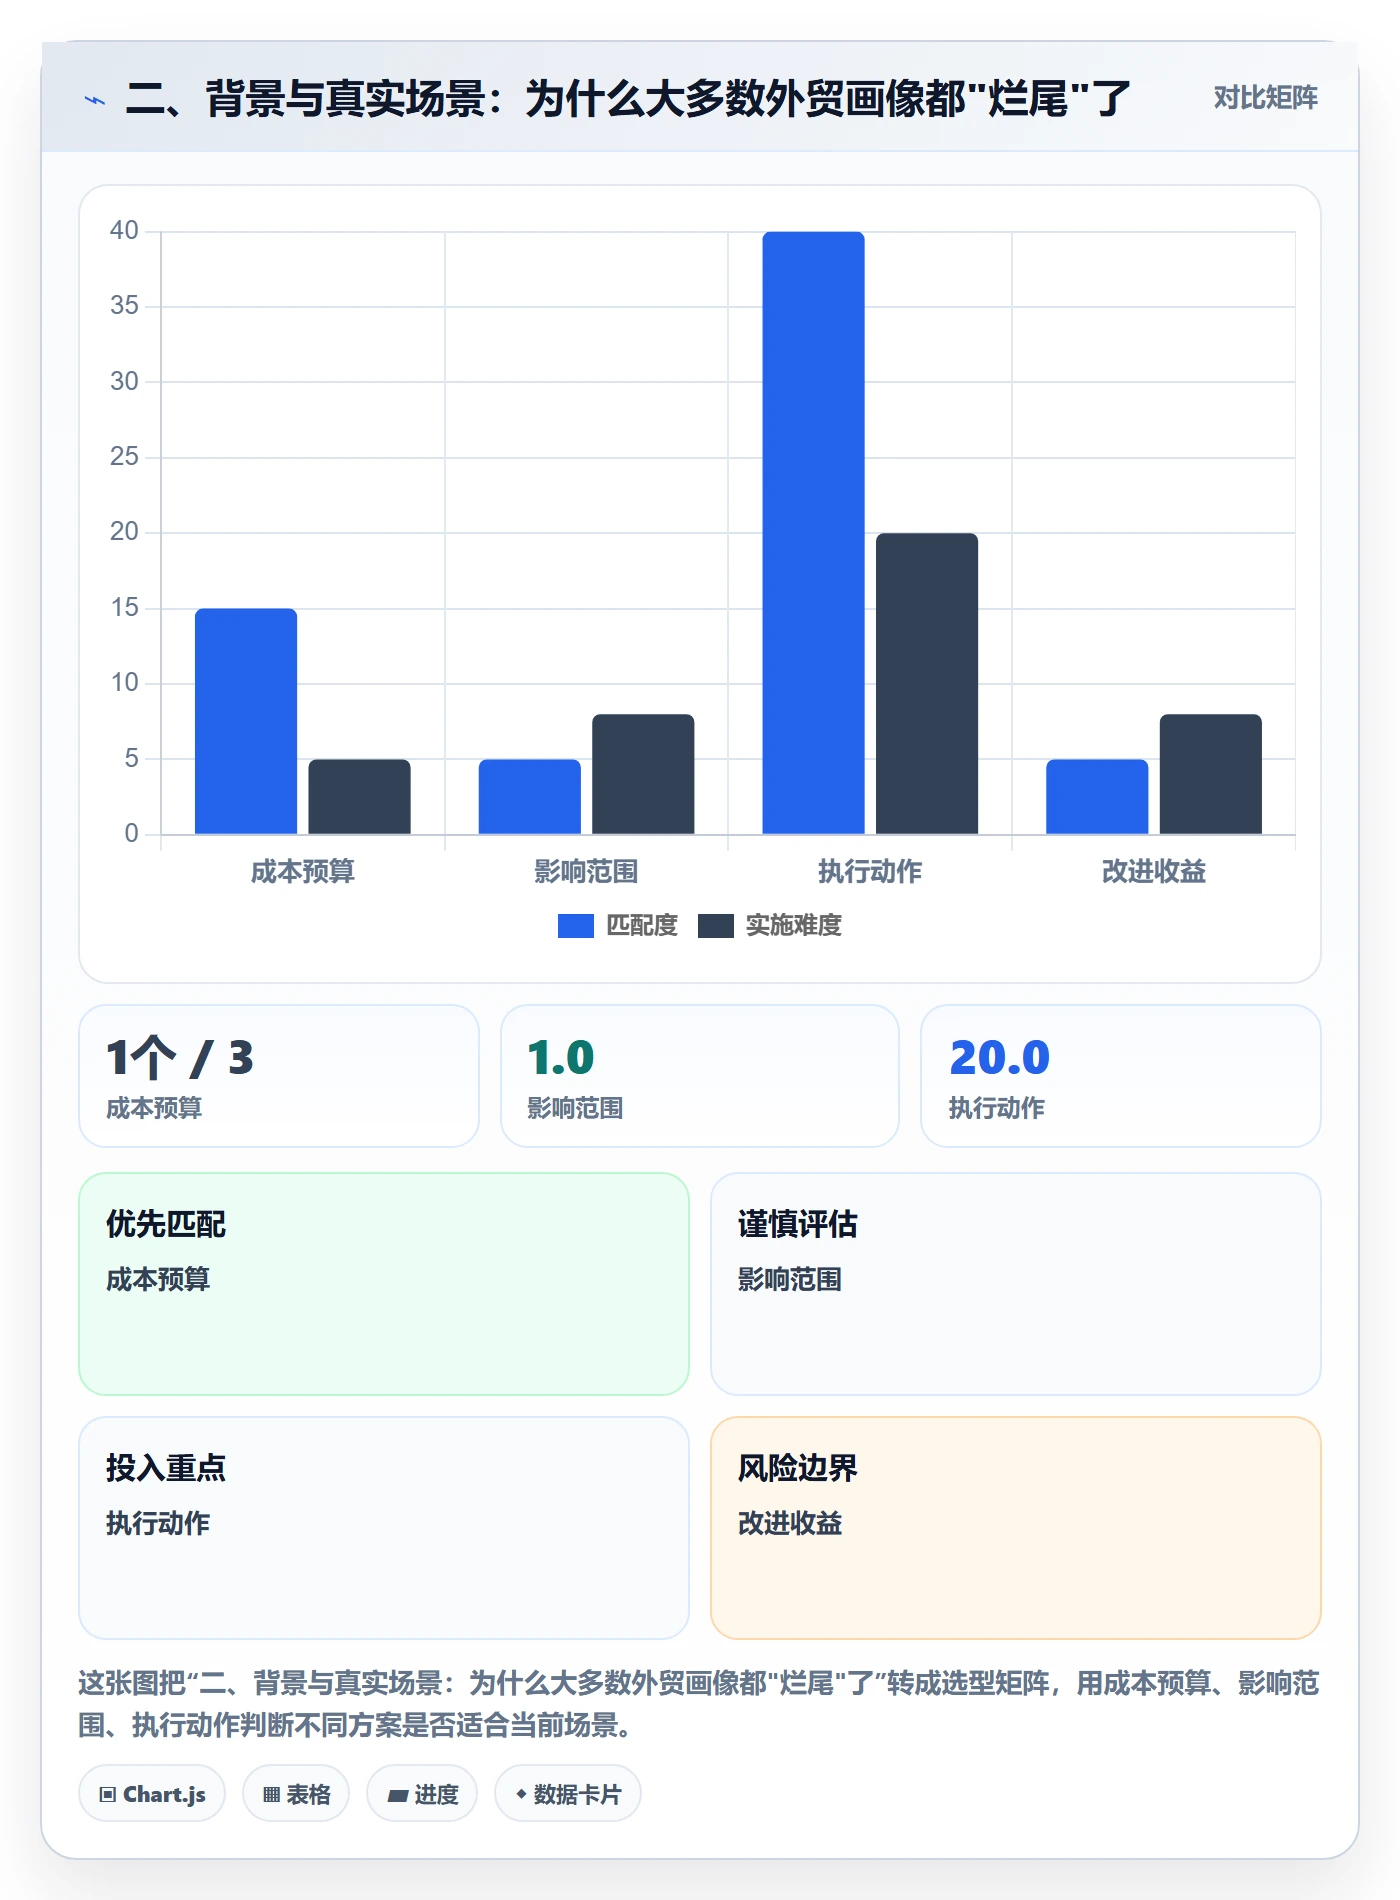Click the progress bar icon beside 进度
This screenshot has height=1900, width=1400.
click(398, 1796)
